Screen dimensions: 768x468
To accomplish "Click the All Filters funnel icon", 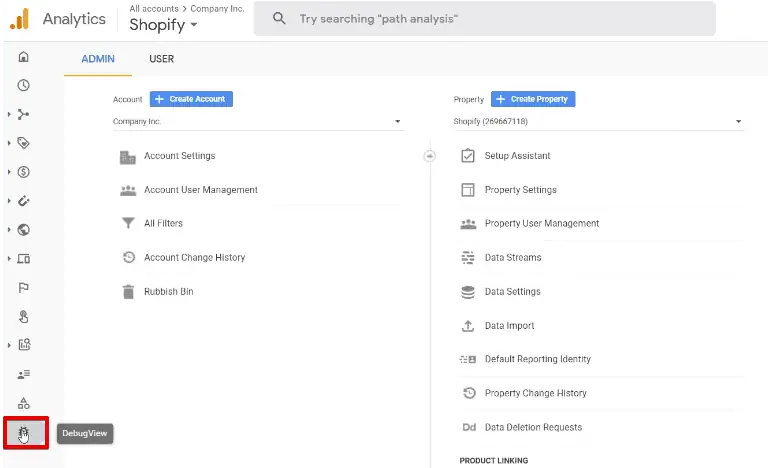I will coord(128,223).
